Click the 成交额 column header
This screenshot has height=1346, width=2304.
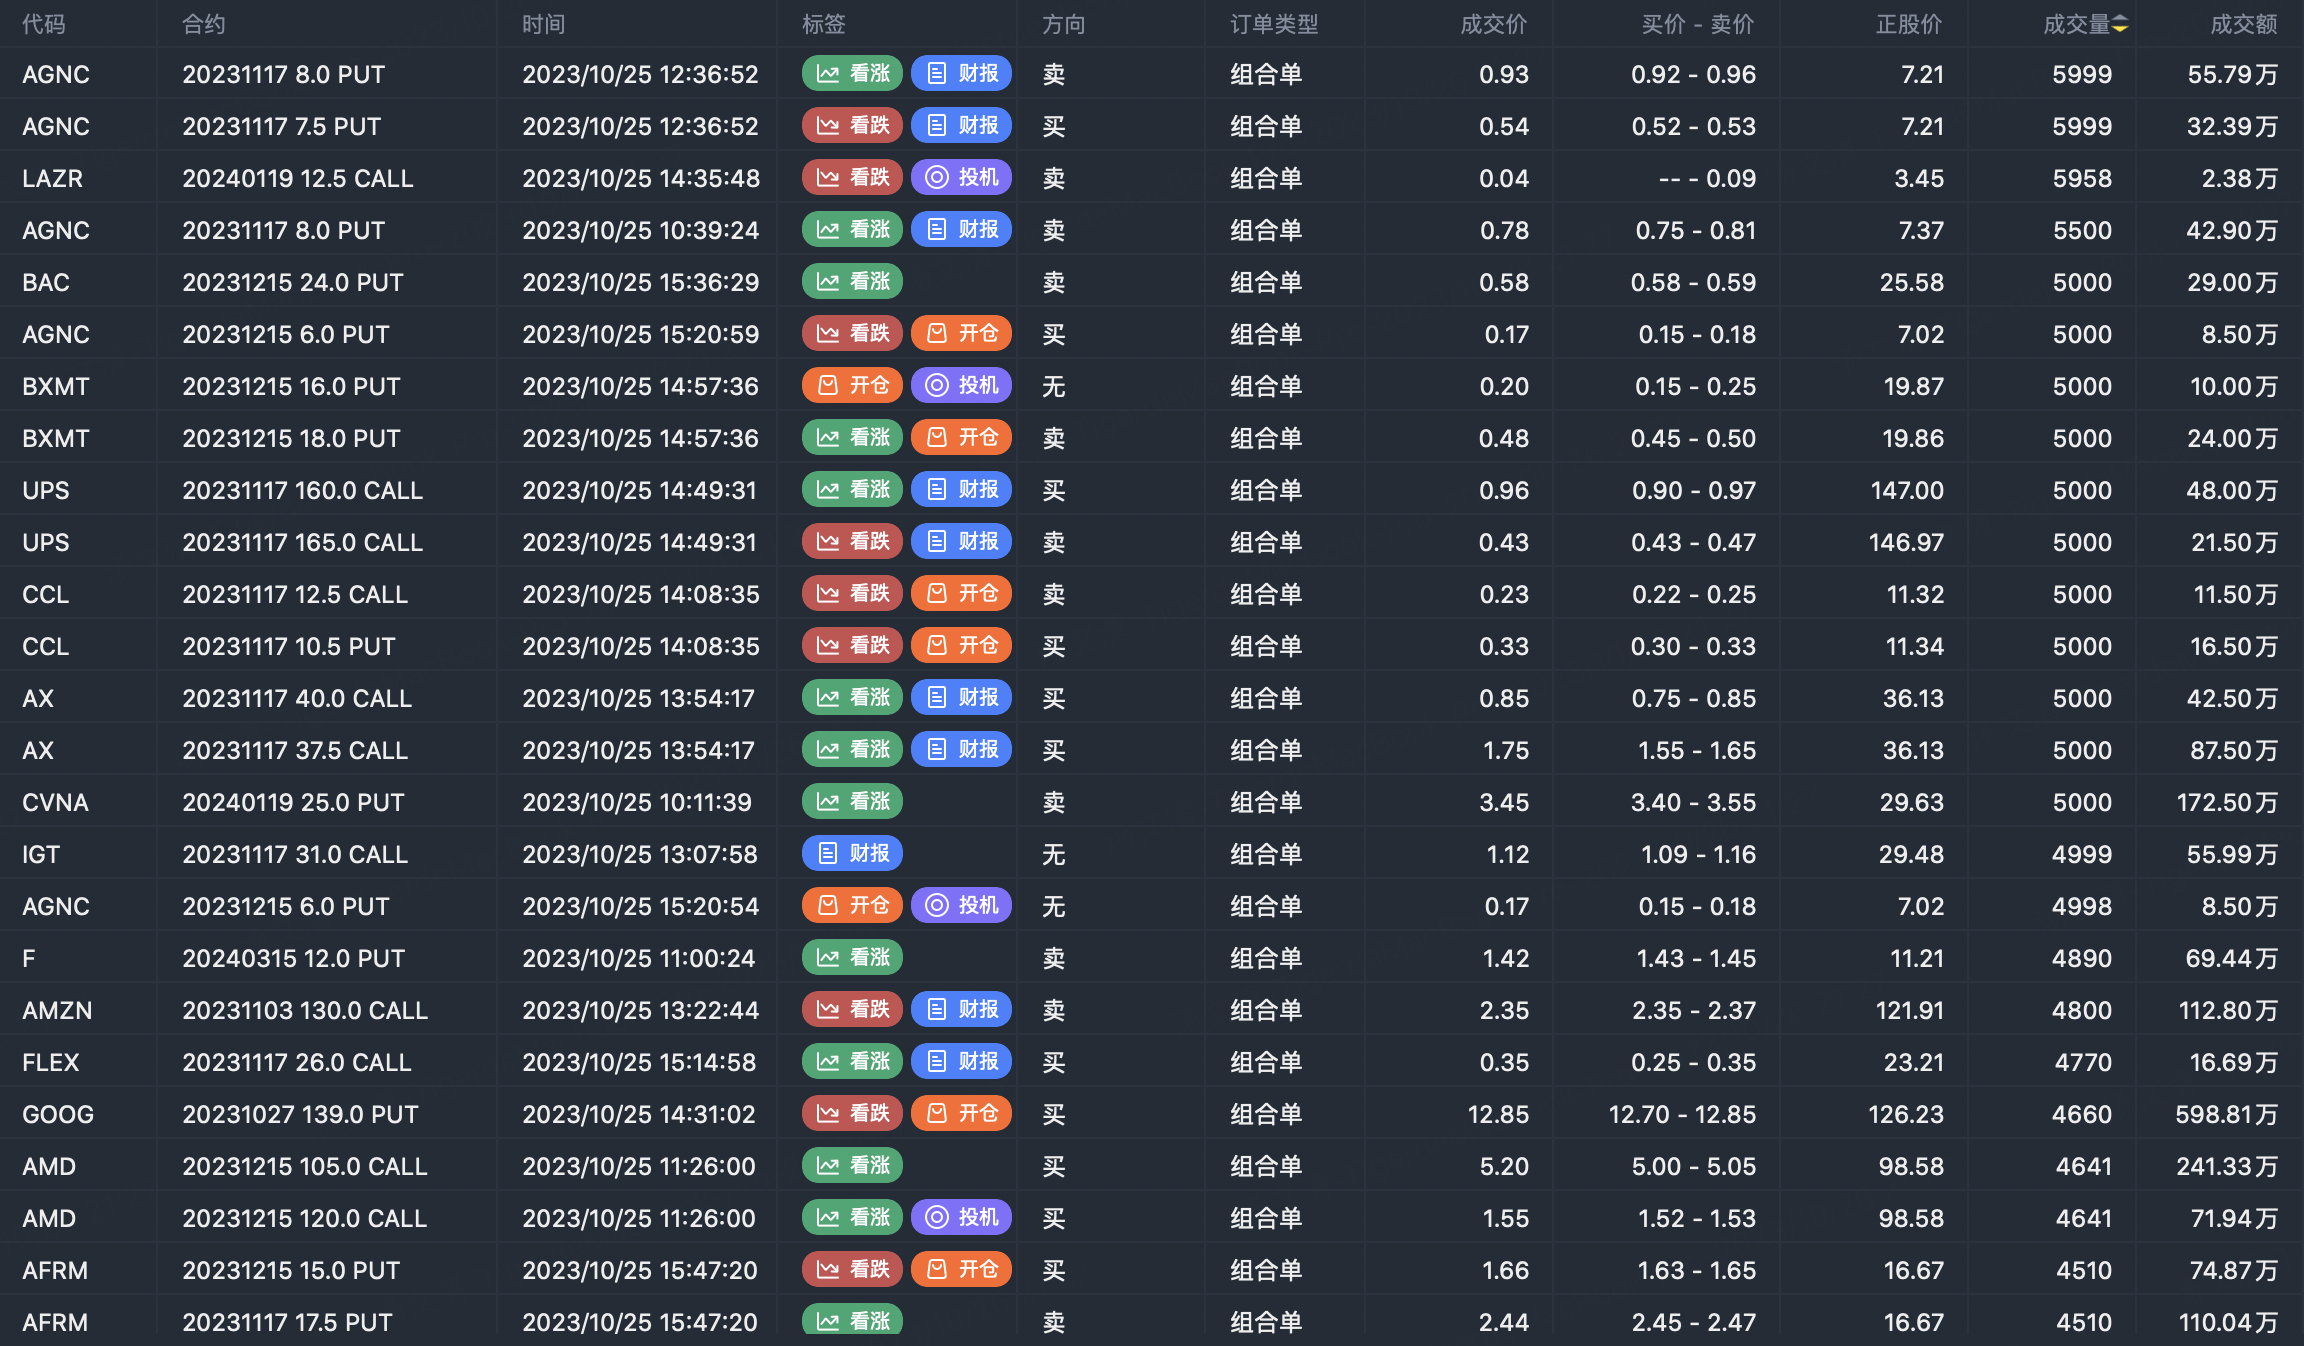2244,24
